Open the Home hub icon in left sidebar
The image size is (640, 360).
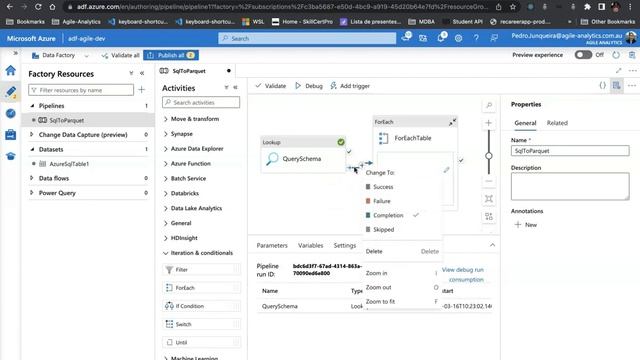[x=11, y=71]
